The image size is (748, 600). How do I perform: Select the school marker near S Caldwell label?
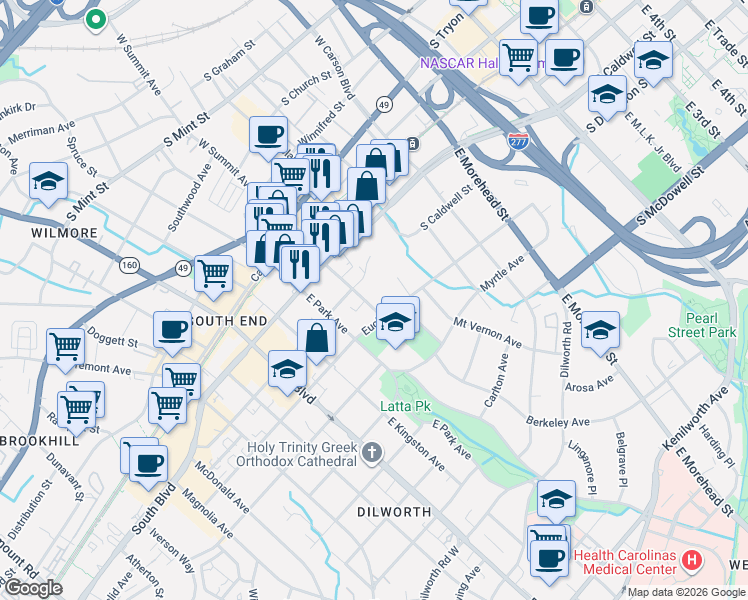click(607, 97)
